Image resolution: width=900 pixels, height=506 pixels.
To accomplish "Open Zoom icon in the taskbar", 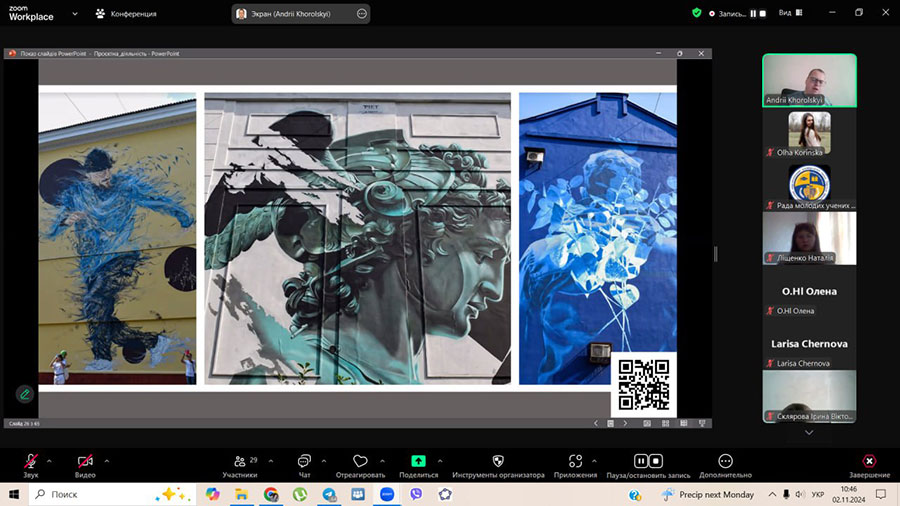I will click(x=387, y=494).
